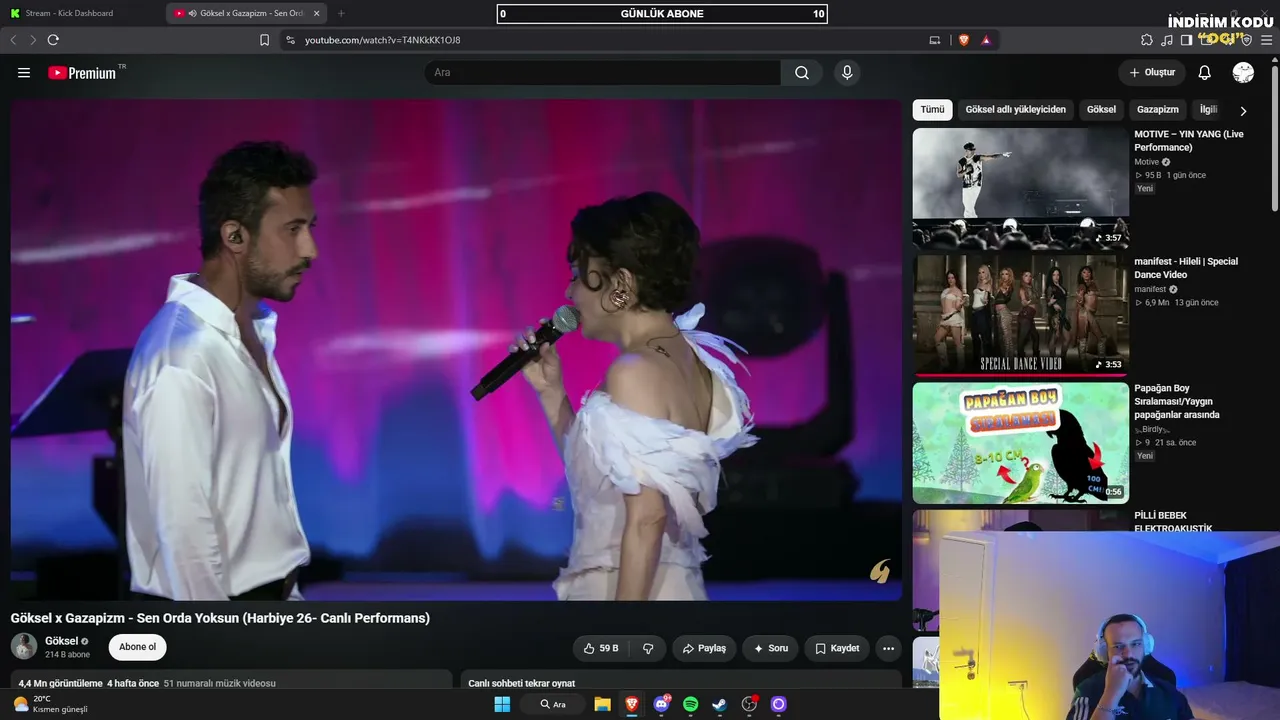Open browser extensions puzzle icon
The width and height of the screenshot is (1280, 720).
point(1147,40)
